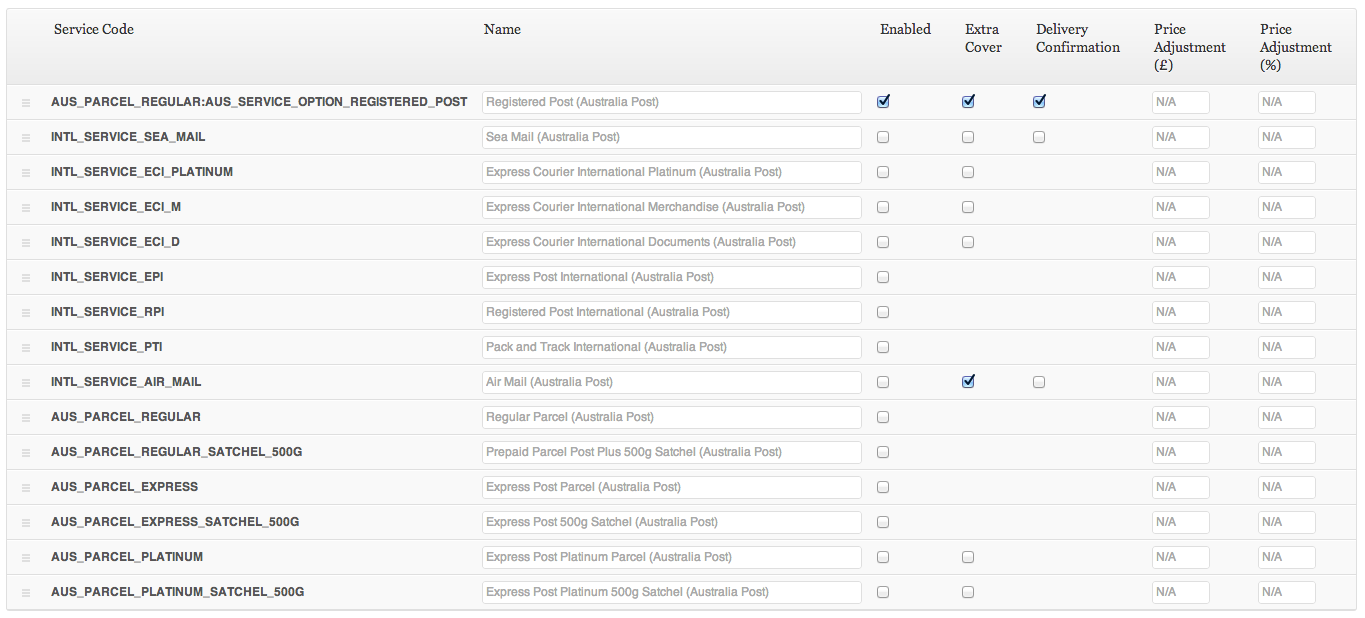Tick Enabled for AUS_PARCEL_REGULAR
This screenshot has width=1365, height=618.
(883, 417)
